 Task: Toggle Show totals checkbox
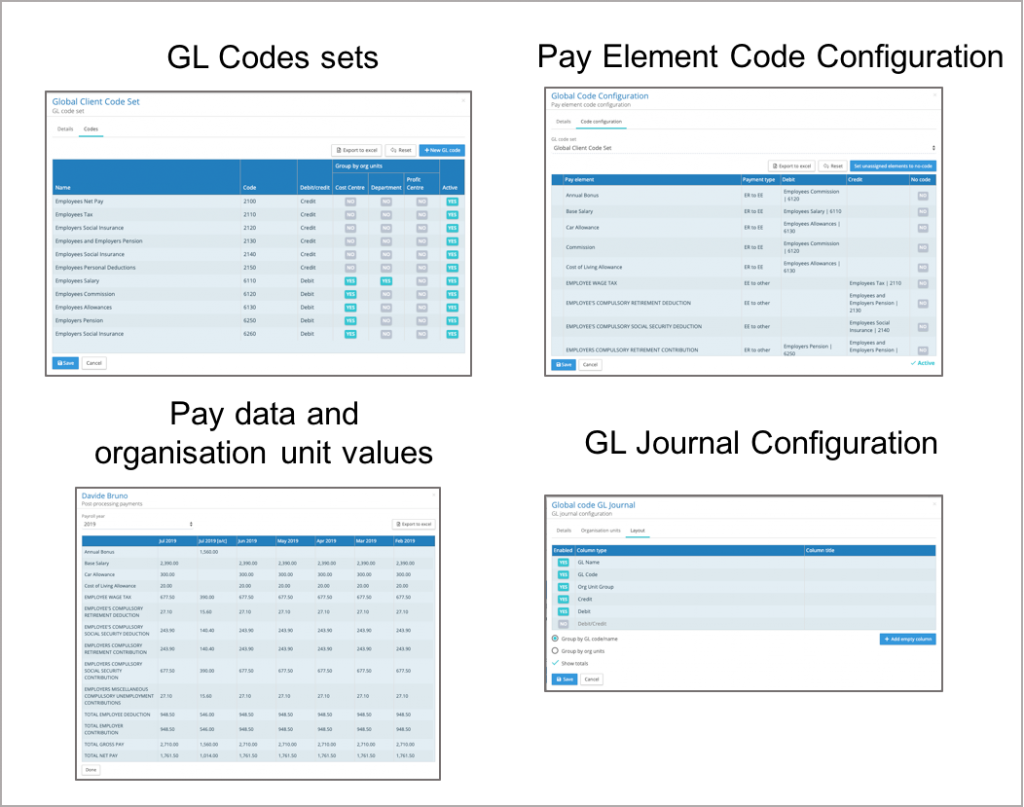pyautogui.click(x=556, y=663)
